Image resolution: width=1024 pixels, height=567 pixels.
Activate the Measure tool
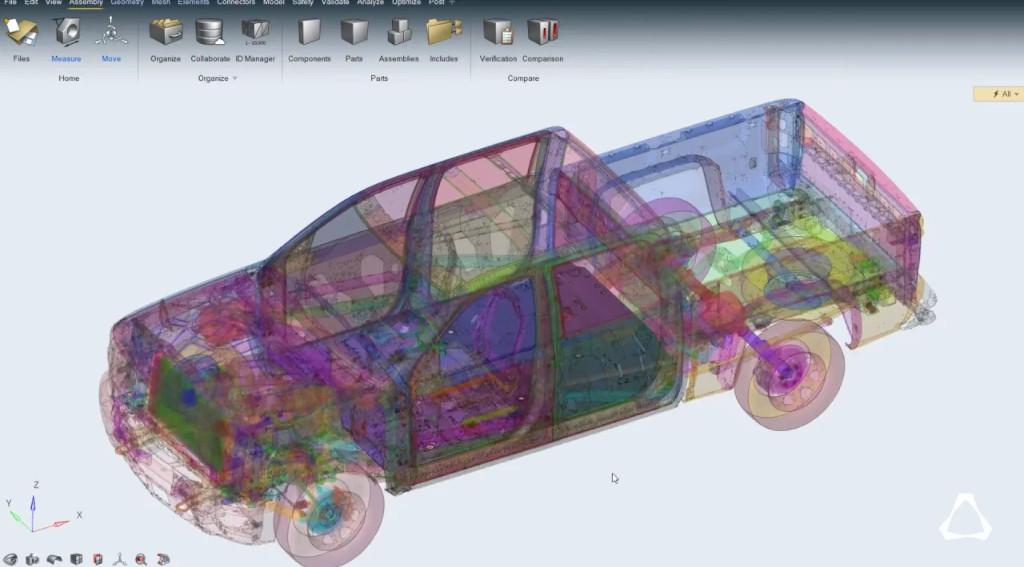(x=66, y=36)
